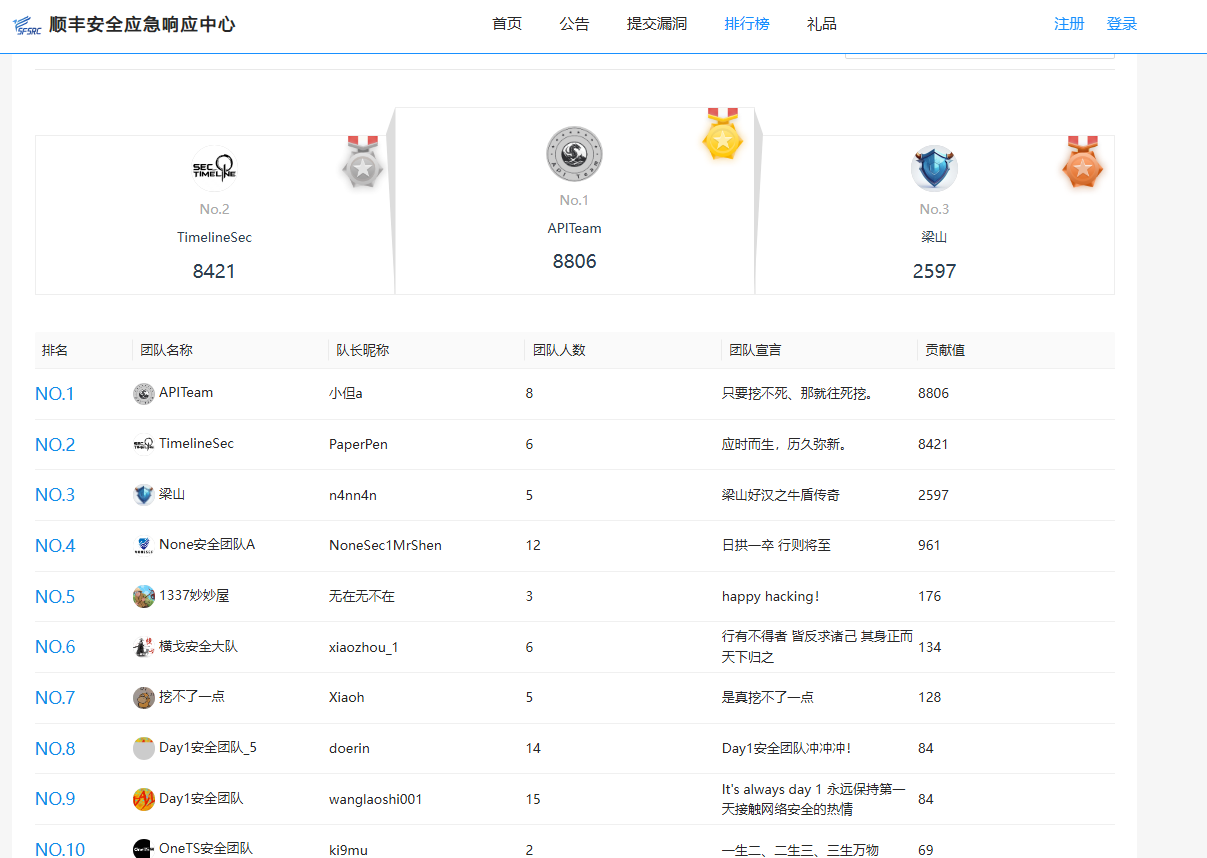This screenshot has height=858, width=1207.
Task: Go to 提交漏洞 page
Action: pyautogui.click(x=657, y=24)
